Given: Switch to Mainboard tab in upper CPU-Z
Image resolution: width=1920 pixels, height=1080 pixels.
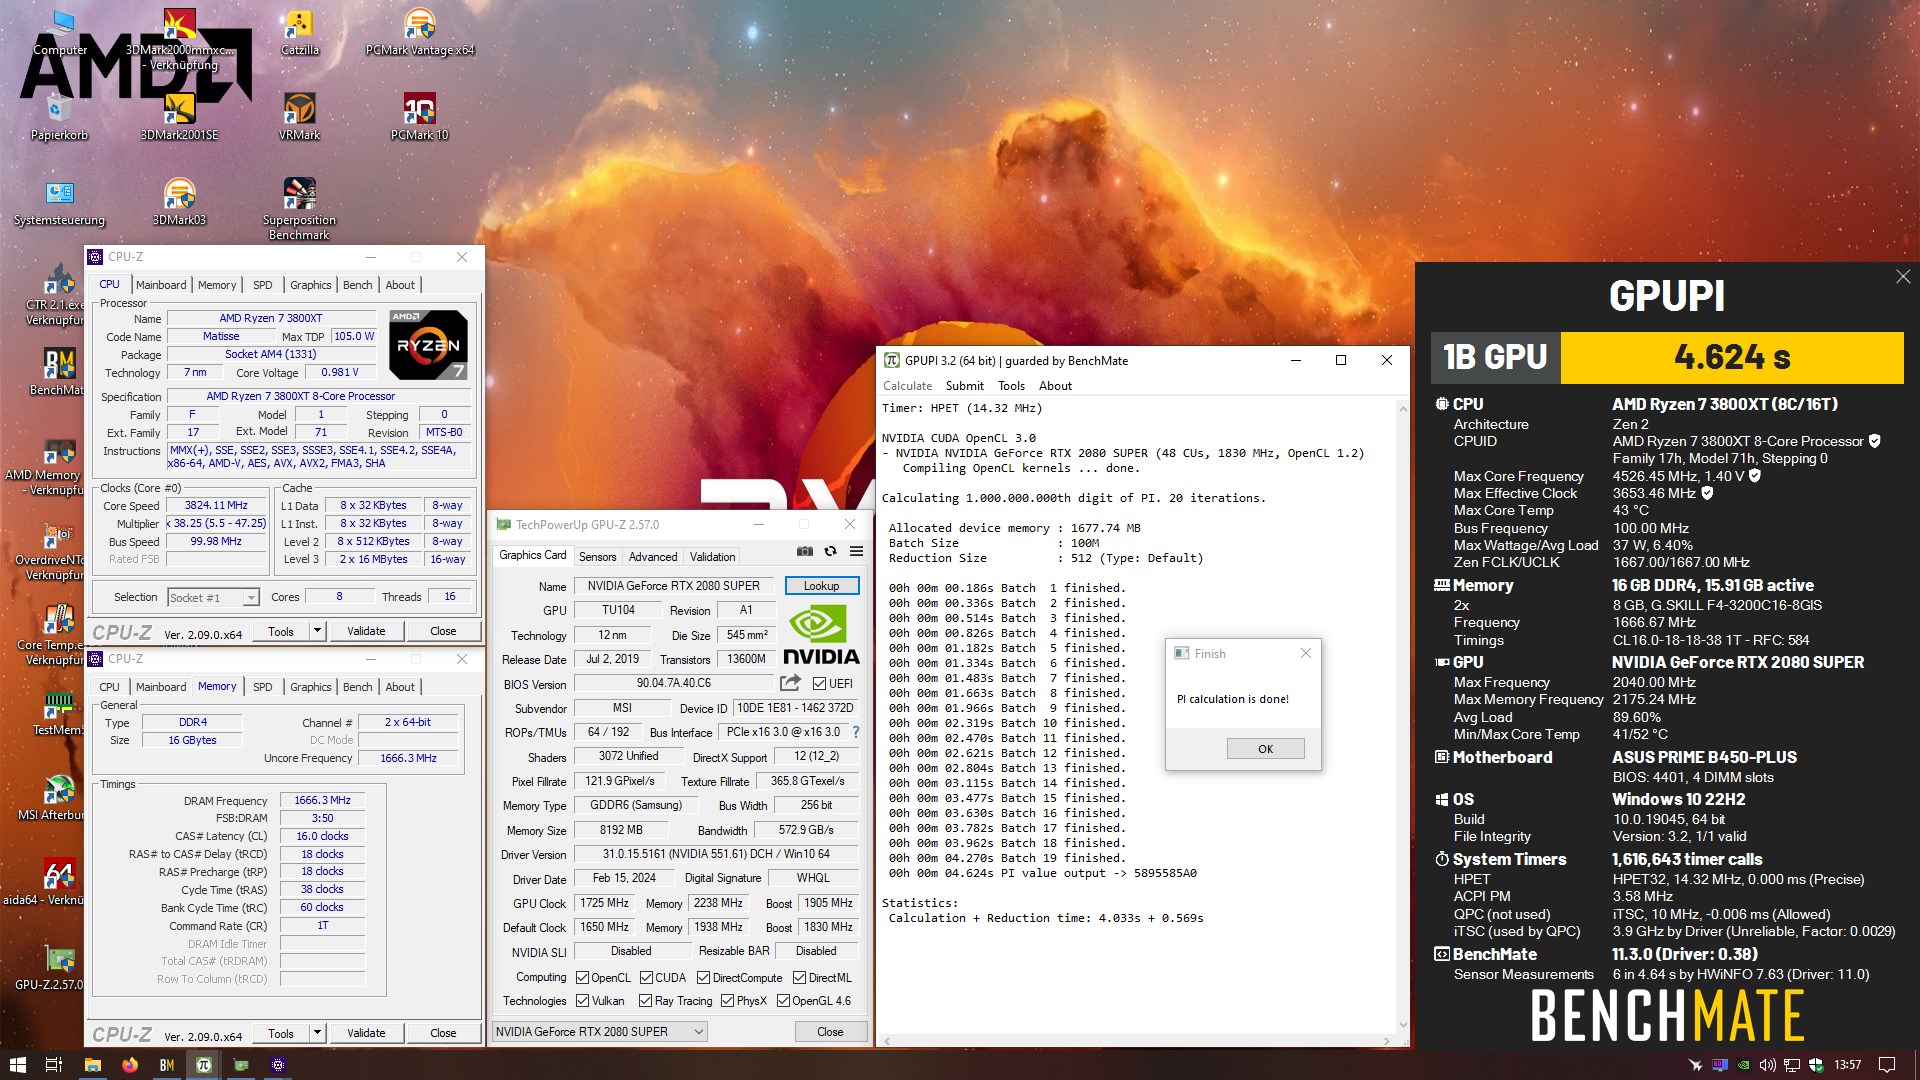Looking at the screenshot, I should (x=161, y=285).
